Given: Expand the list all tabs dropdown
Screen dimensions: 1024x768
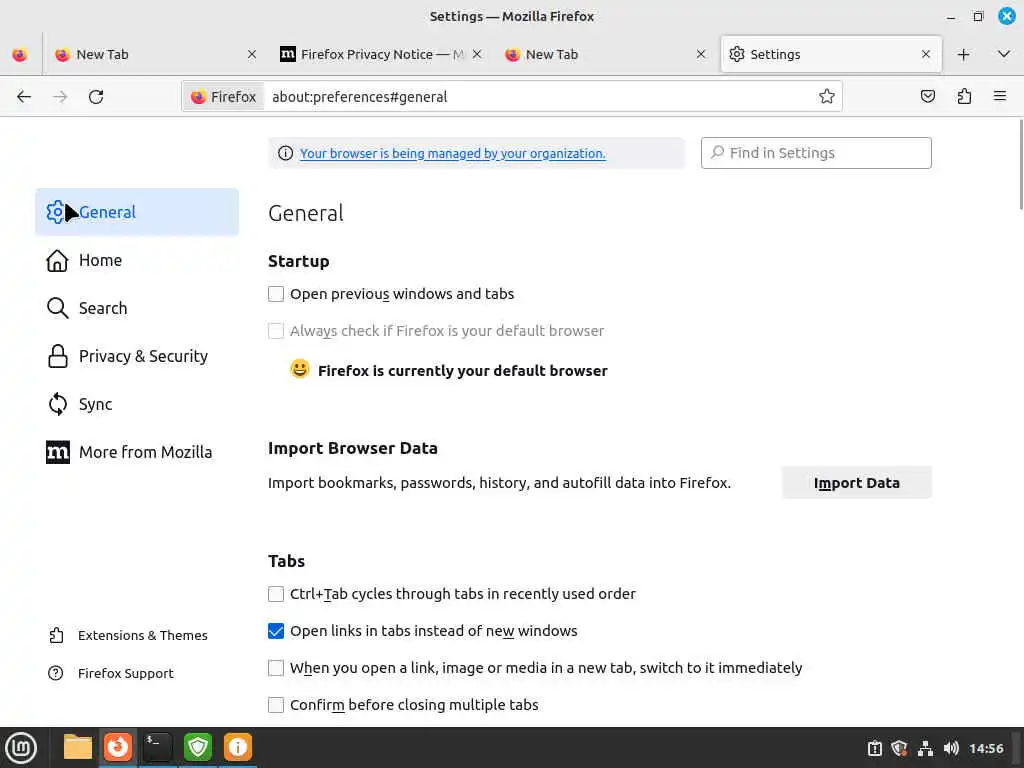Looking at the screenshot, I should [x=1004, y=54].
